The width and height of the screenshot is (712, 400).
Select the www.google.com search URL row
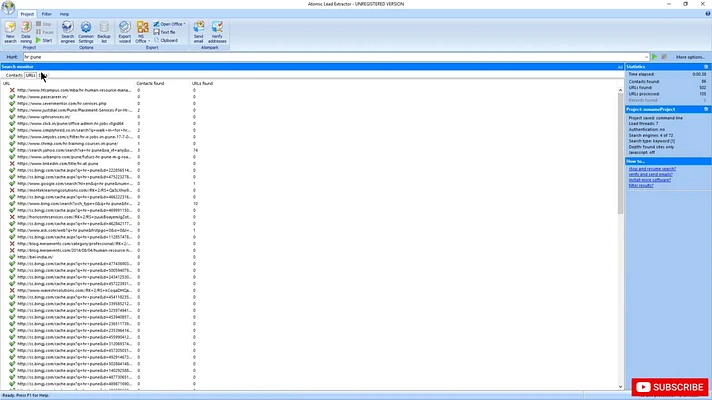coord(74,183)
